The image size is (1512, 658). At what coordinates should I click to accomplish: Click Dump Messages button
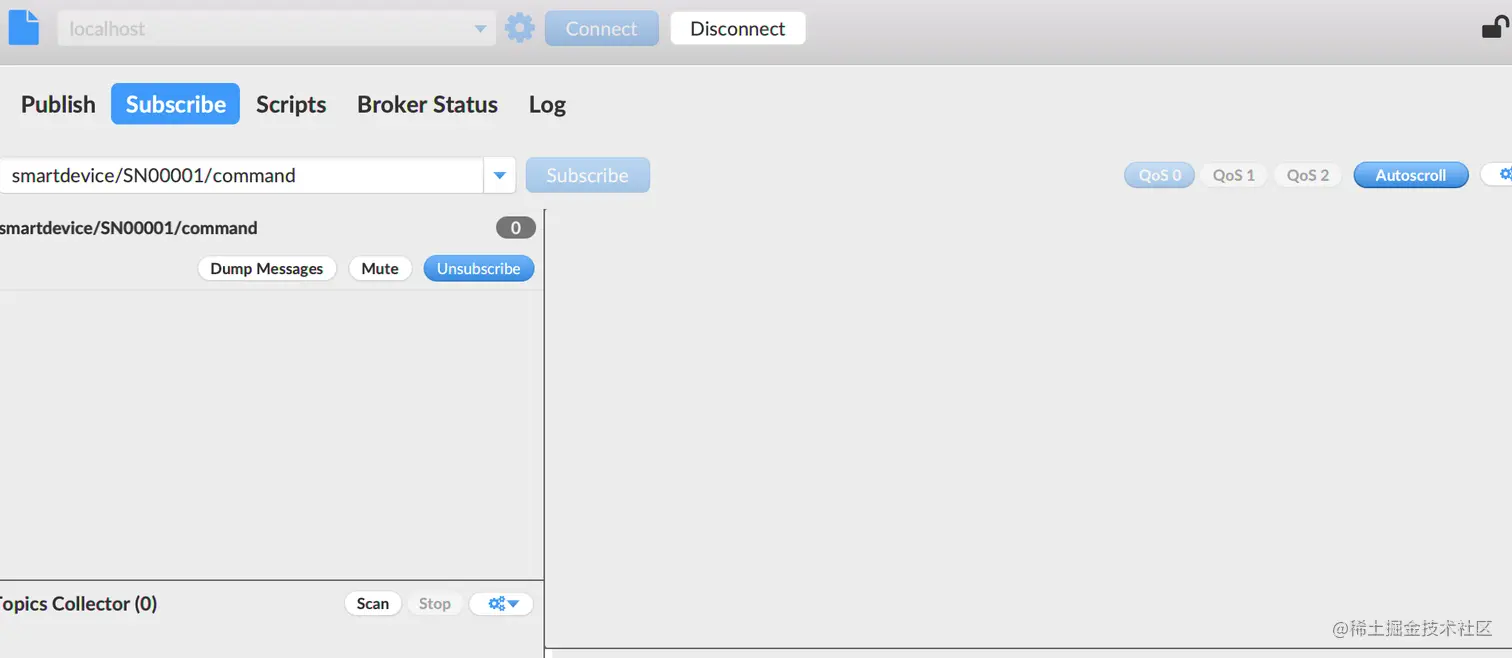coord(267,269)
